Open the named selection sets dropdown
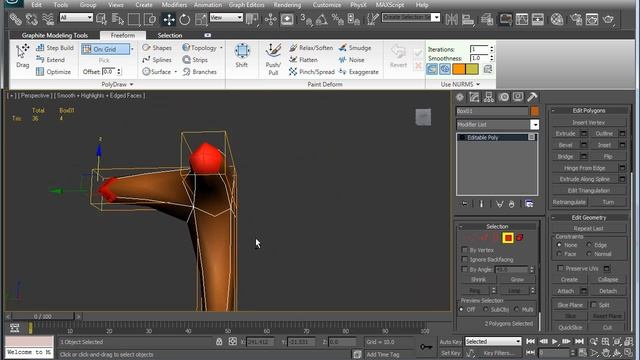This screenshot has height=360, width=640. pyautogui.click(x=436, y=17)
